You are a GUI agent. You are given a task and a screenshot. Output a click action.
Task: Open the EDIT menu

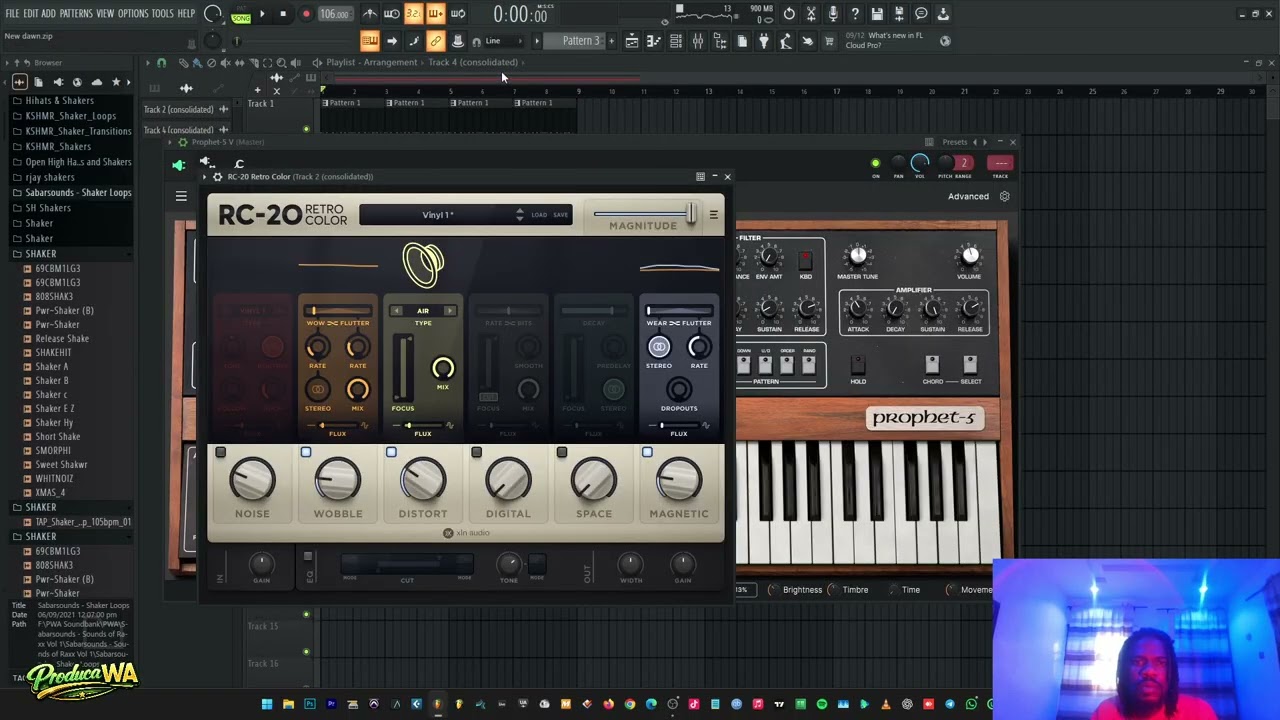coord(31,14)
